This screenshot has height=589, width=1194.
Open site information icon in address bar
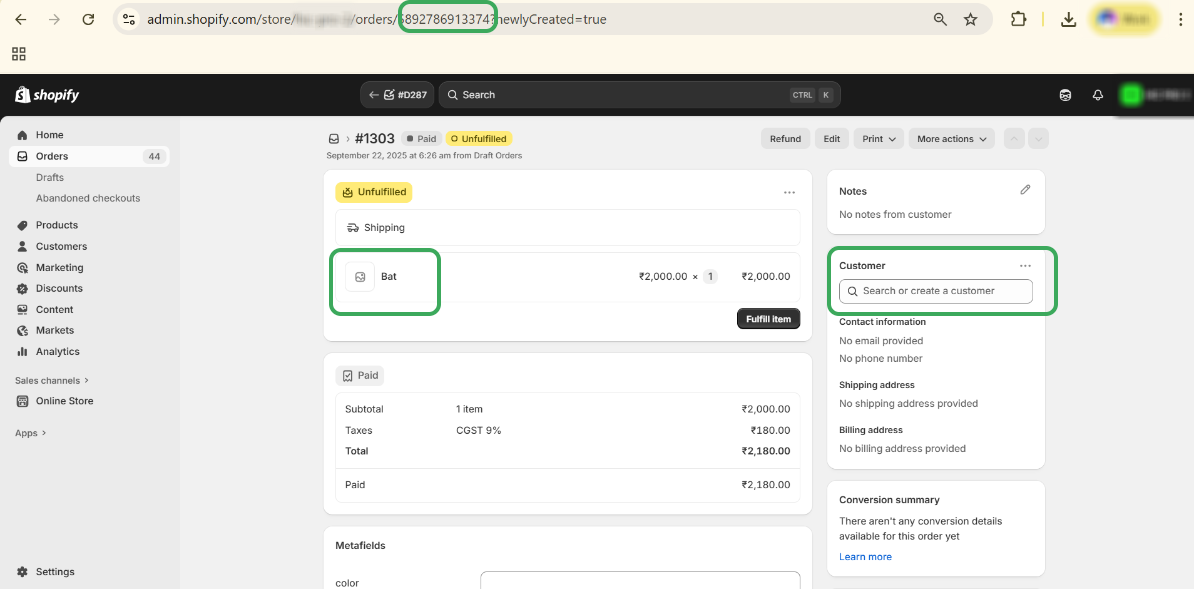(129, 20)
